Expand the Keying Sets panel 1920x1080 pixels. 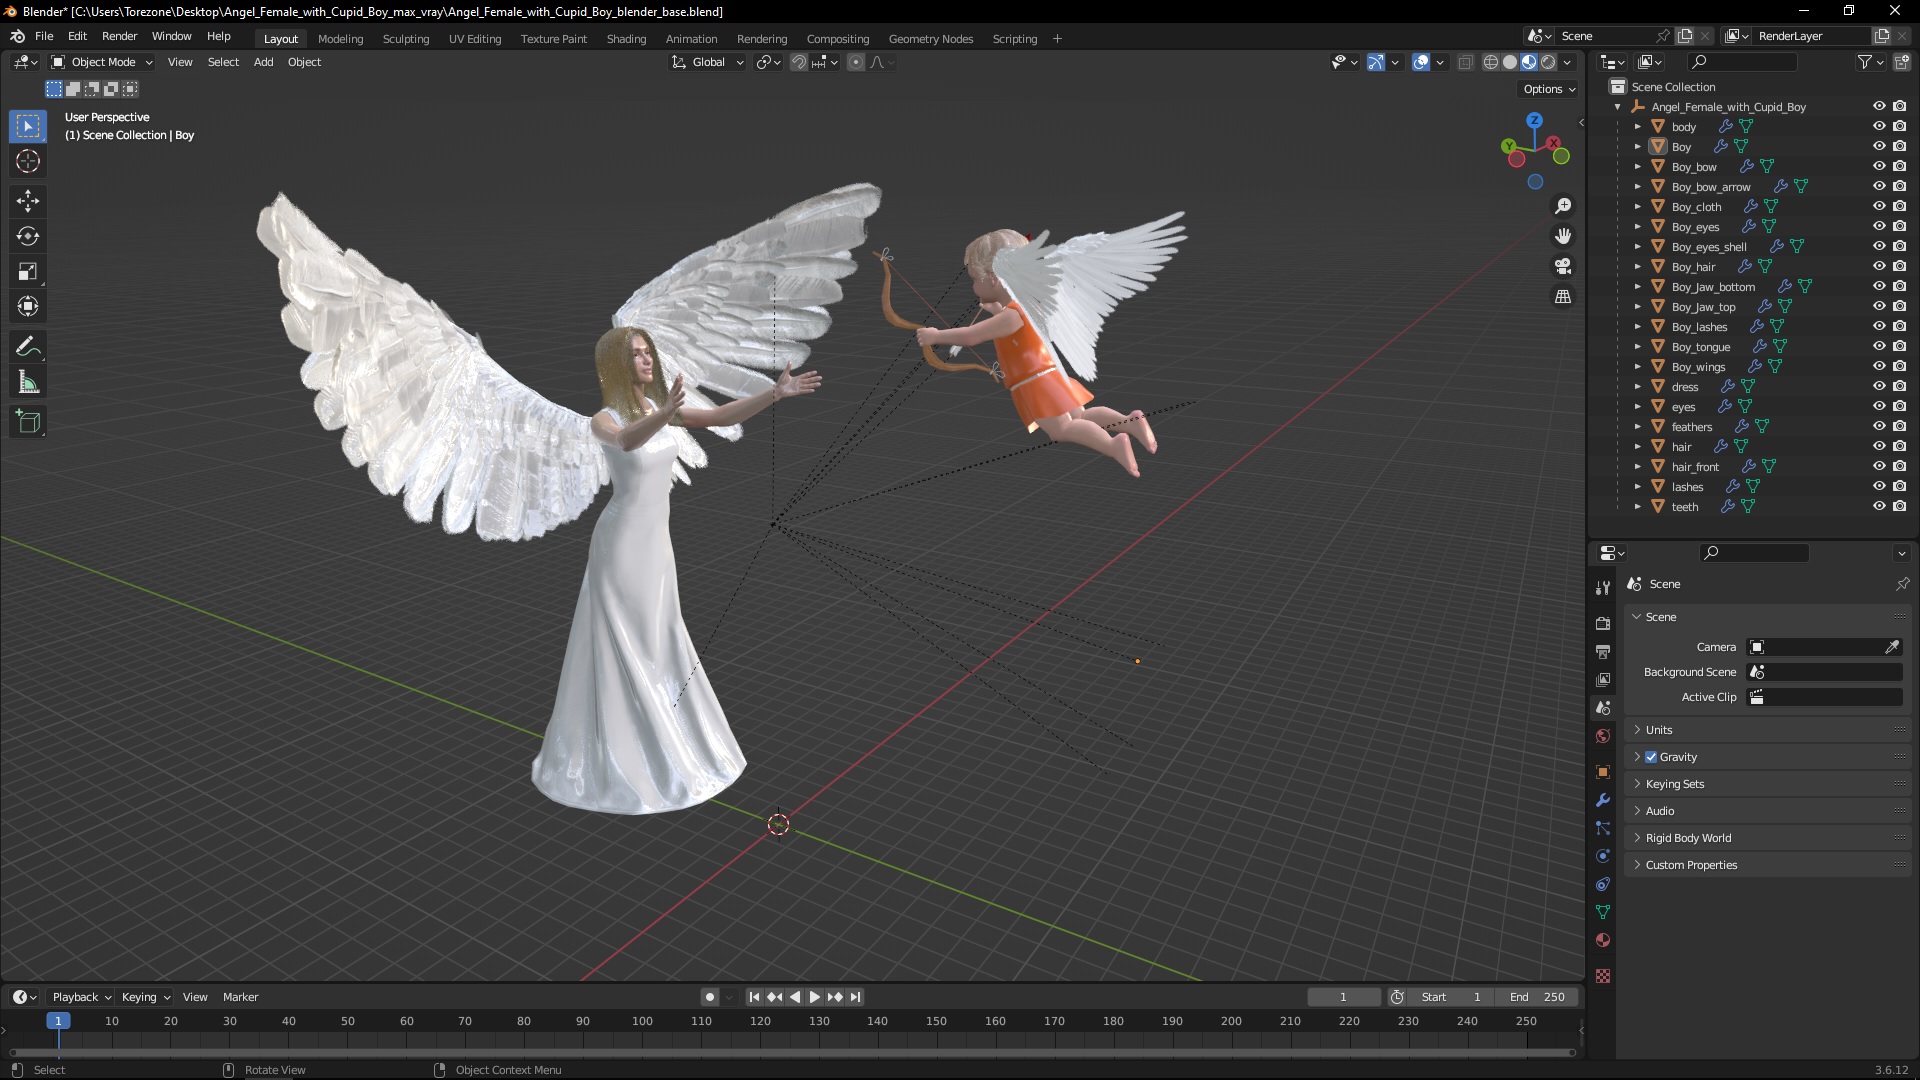click(x=1675, y=784)
